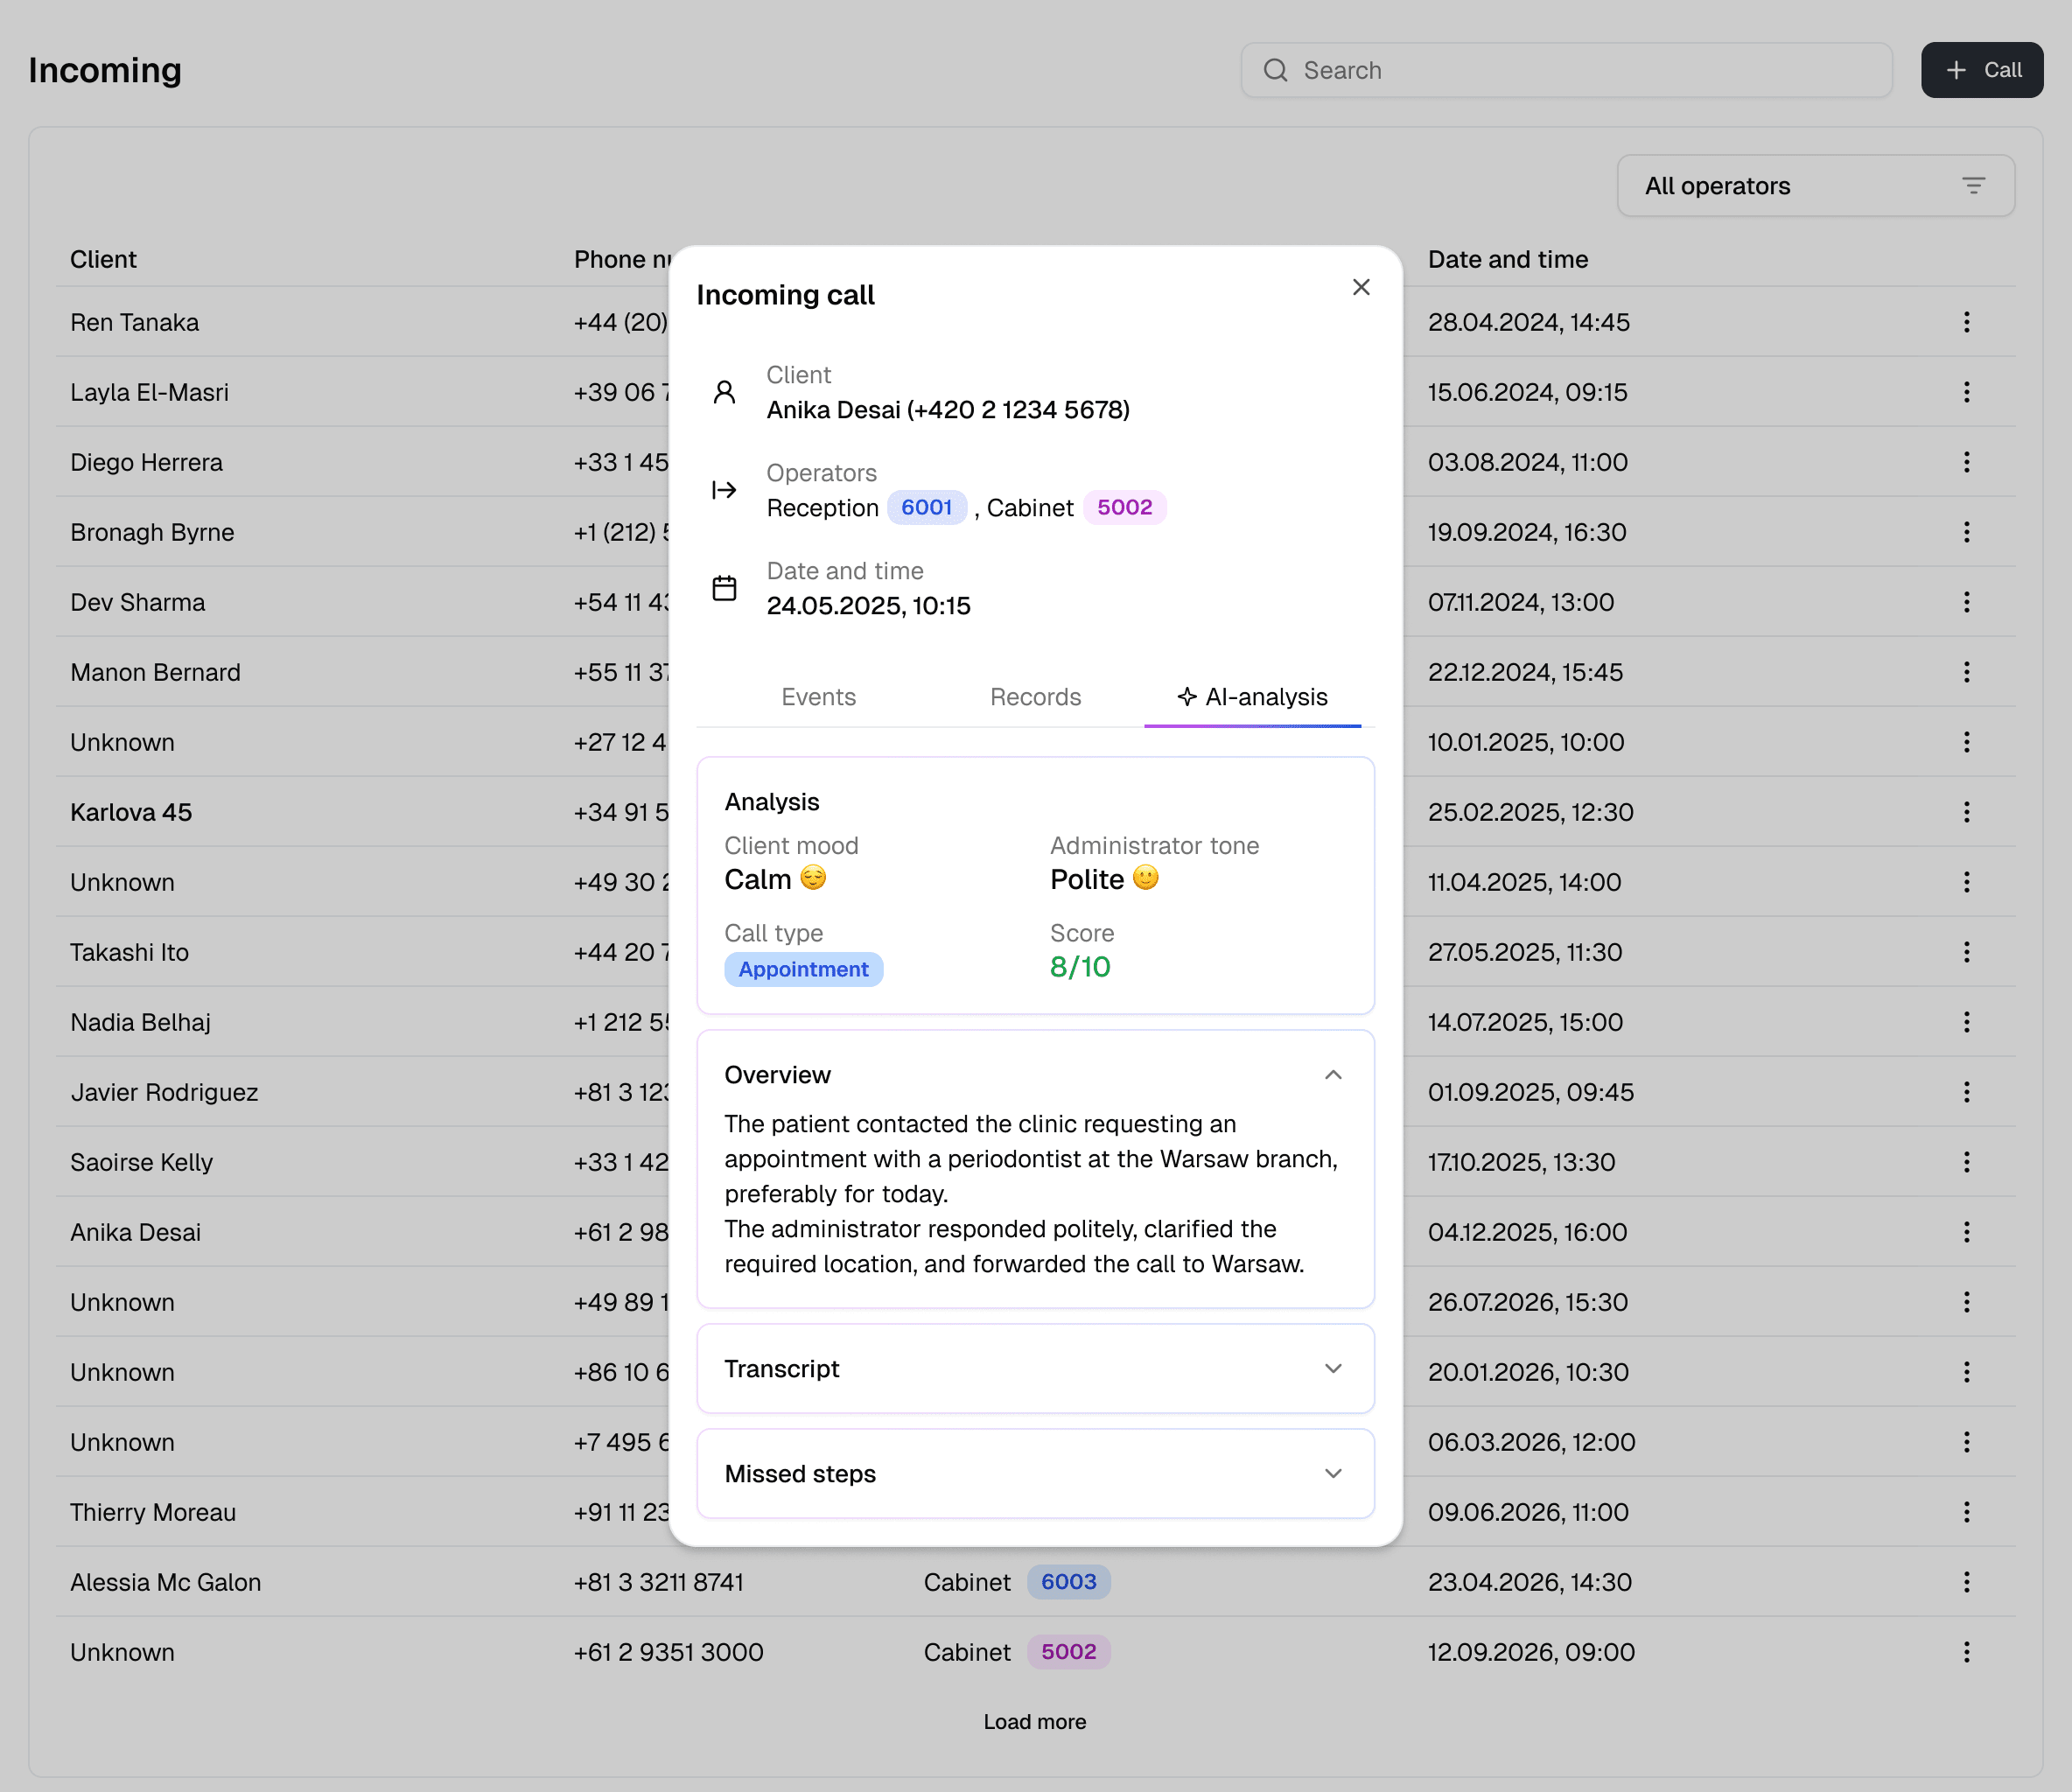Select the Cabinet 5002 operator badge
The width and height of the screenshot is (2072, 1792).
(x=1124, y=507)
